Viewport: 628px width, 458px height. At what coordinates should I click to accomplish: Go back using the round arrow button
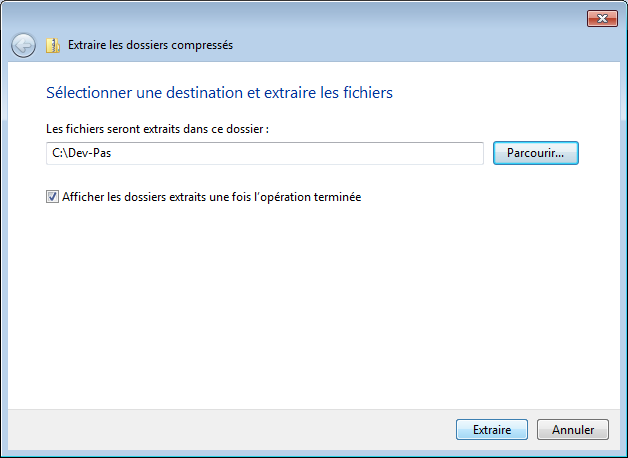click(x=23, y=45)
